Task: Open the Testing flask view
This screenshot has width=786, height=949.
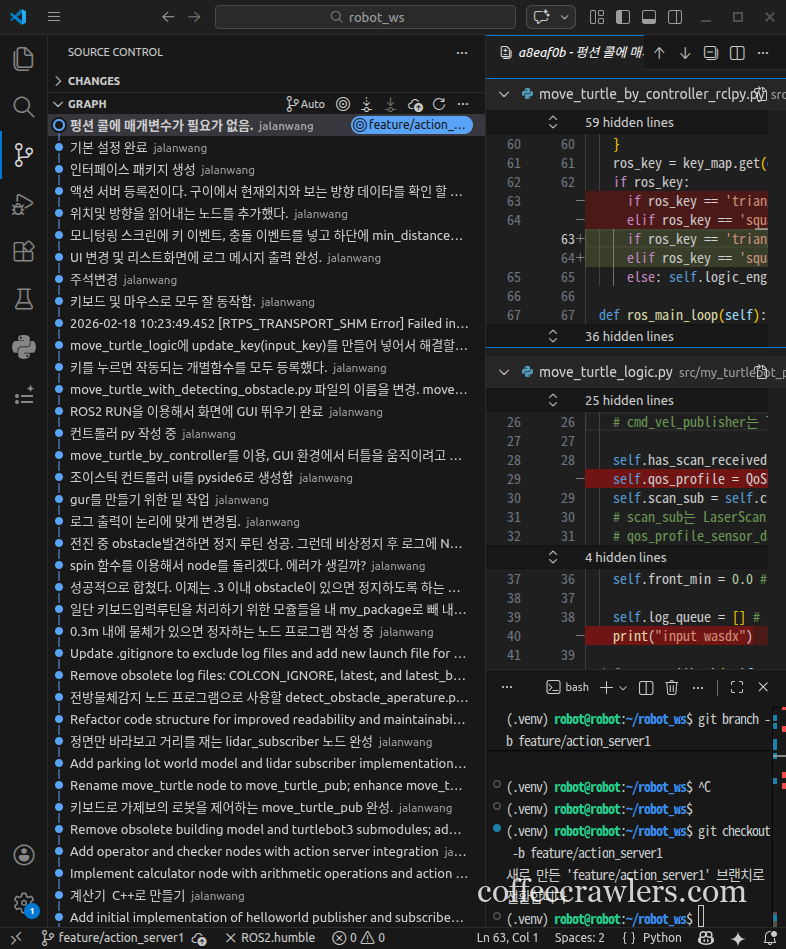Action: pos(23,299)
